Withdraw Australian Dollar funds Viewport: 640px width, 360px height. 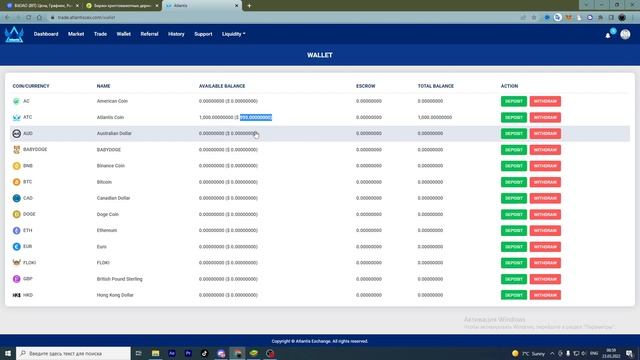(545, 133)
